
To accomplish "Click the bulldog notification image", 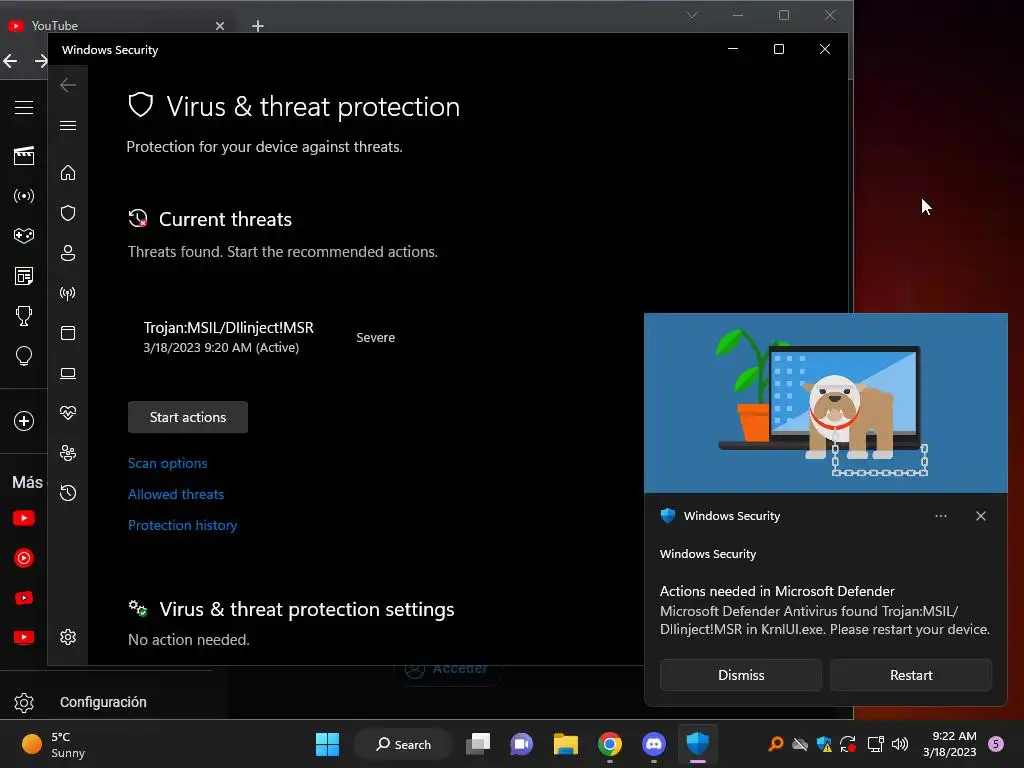I will pos(825,403).
